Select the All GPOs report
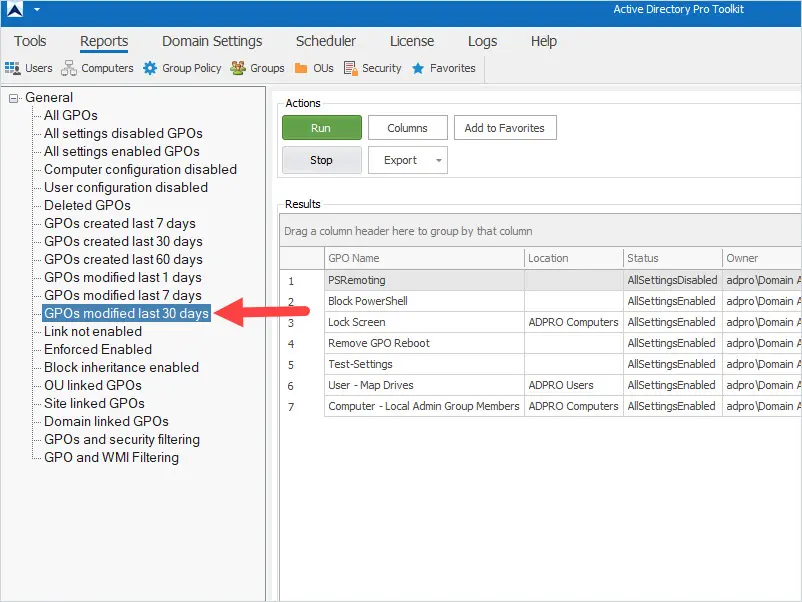The height and width of the screenshot is (602, 802). [71, 116]
